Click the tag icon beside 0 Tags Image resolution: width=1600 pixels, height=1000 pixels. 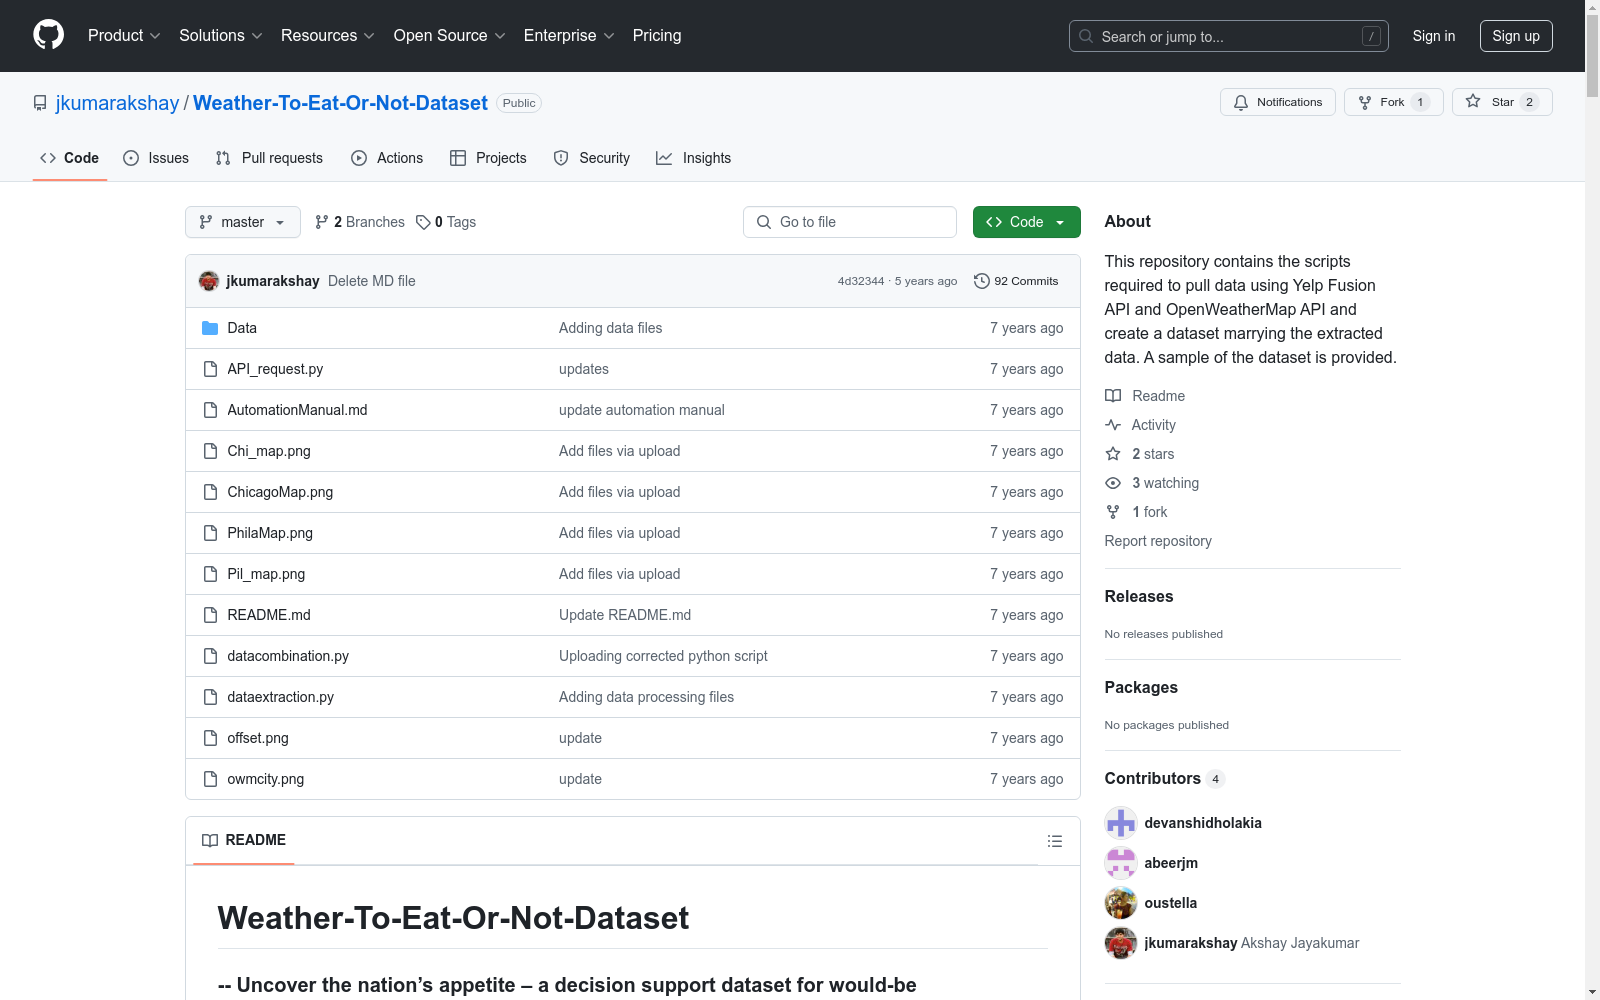(x=423, y=222)
